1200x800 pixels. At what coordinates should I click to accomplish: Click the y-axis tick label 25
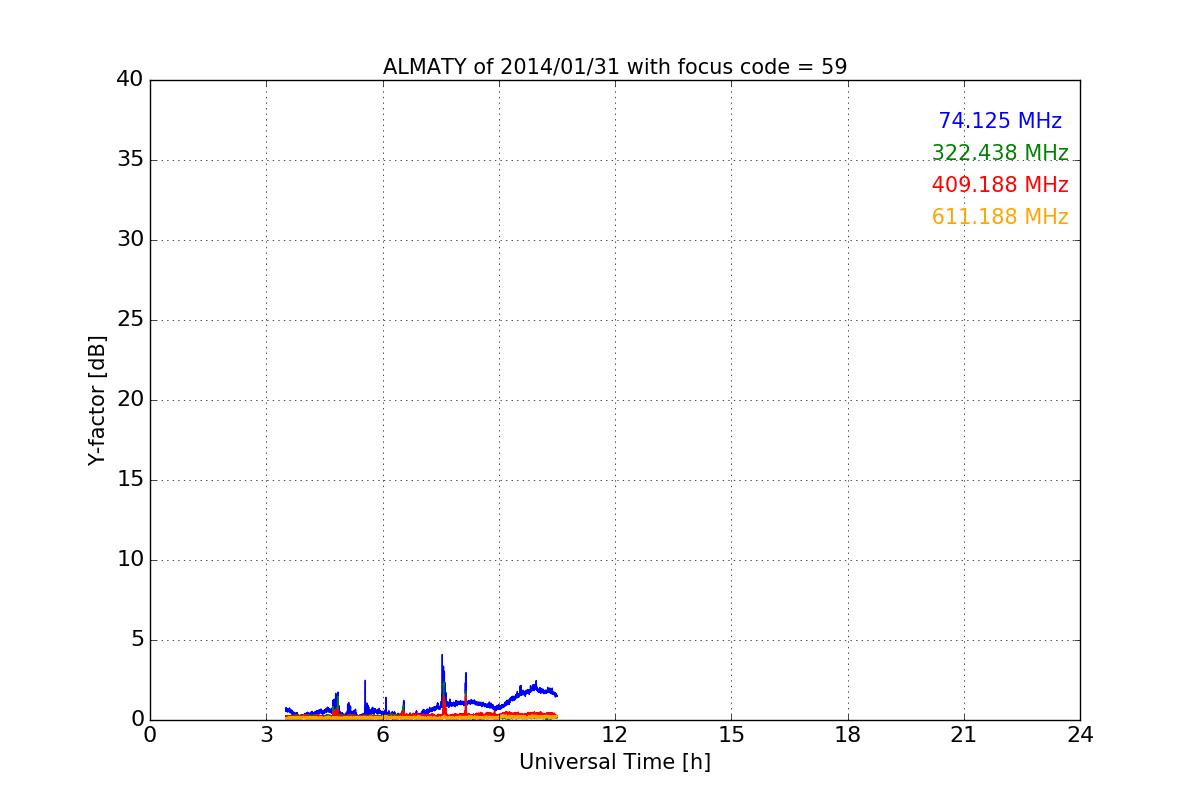coord(130,319)
